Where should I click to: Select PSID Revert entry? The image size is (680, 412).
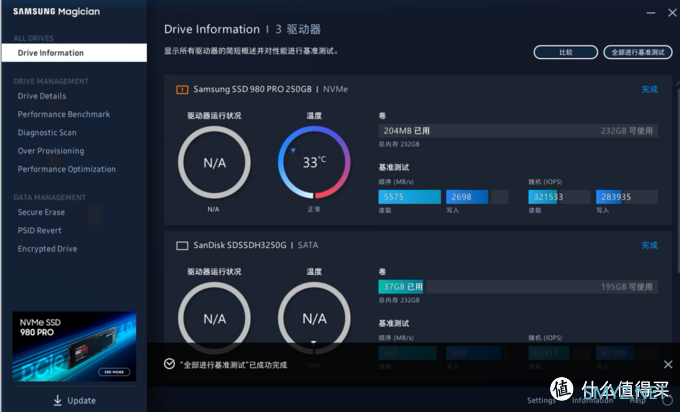[x=39, y=230]
